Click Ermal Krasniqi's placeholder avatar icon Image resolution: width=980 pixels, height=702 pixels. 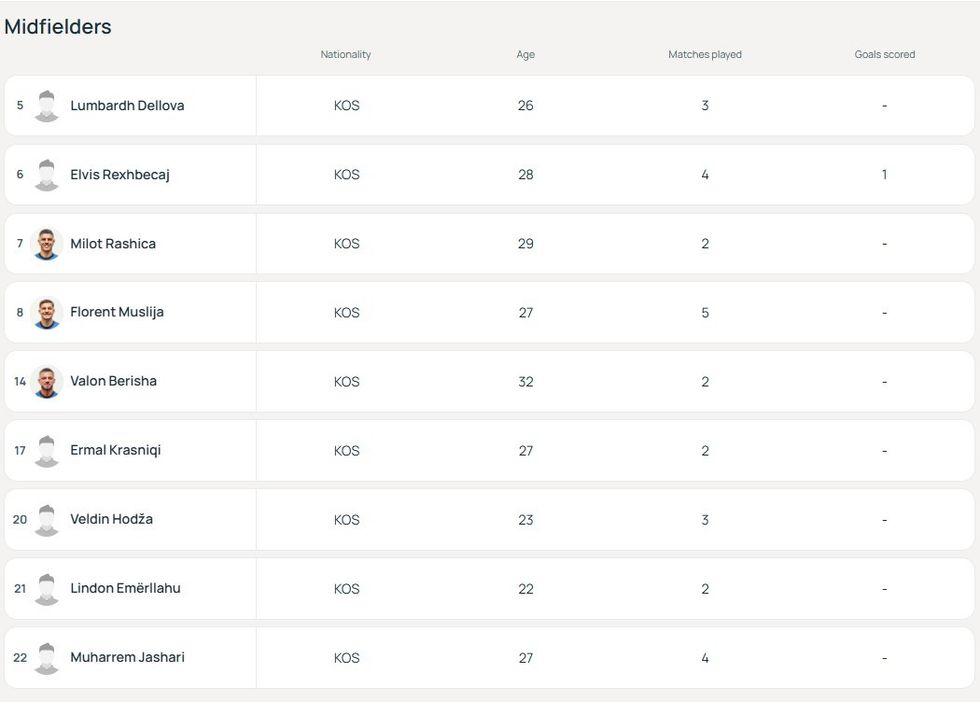click(46, 451)
